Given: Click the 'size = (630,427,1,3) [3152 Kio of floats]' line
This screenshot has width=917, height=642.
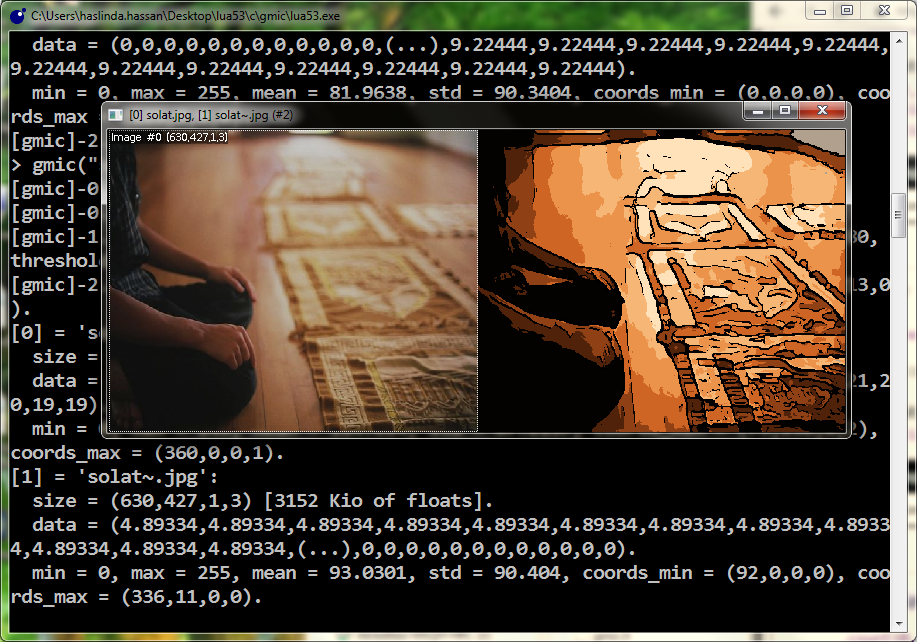Looking at the screenshot, I should 263,501.
